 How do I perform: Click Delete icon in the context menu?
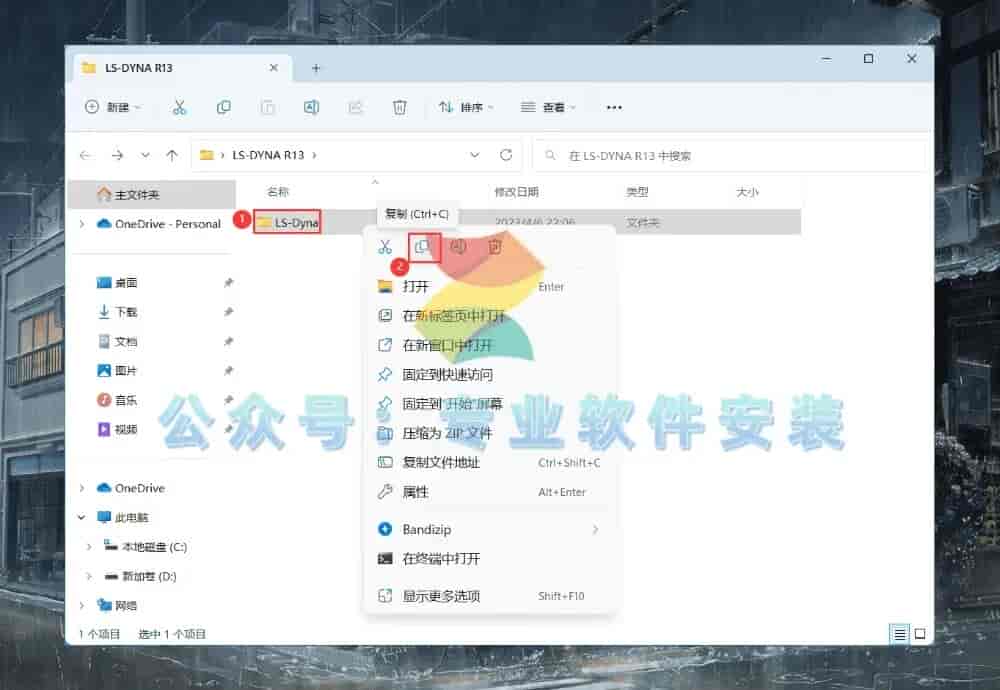pyautogui.click(x=495, y=247)
